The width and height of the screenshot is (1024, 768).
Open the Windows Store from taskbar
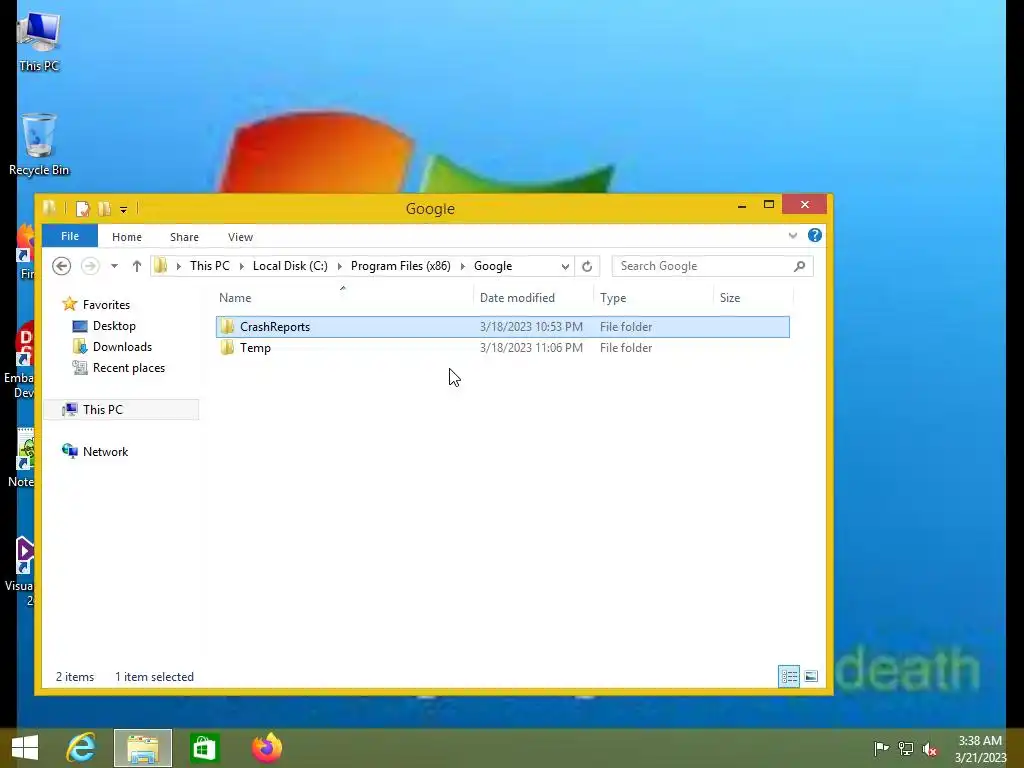pos(204,748)
